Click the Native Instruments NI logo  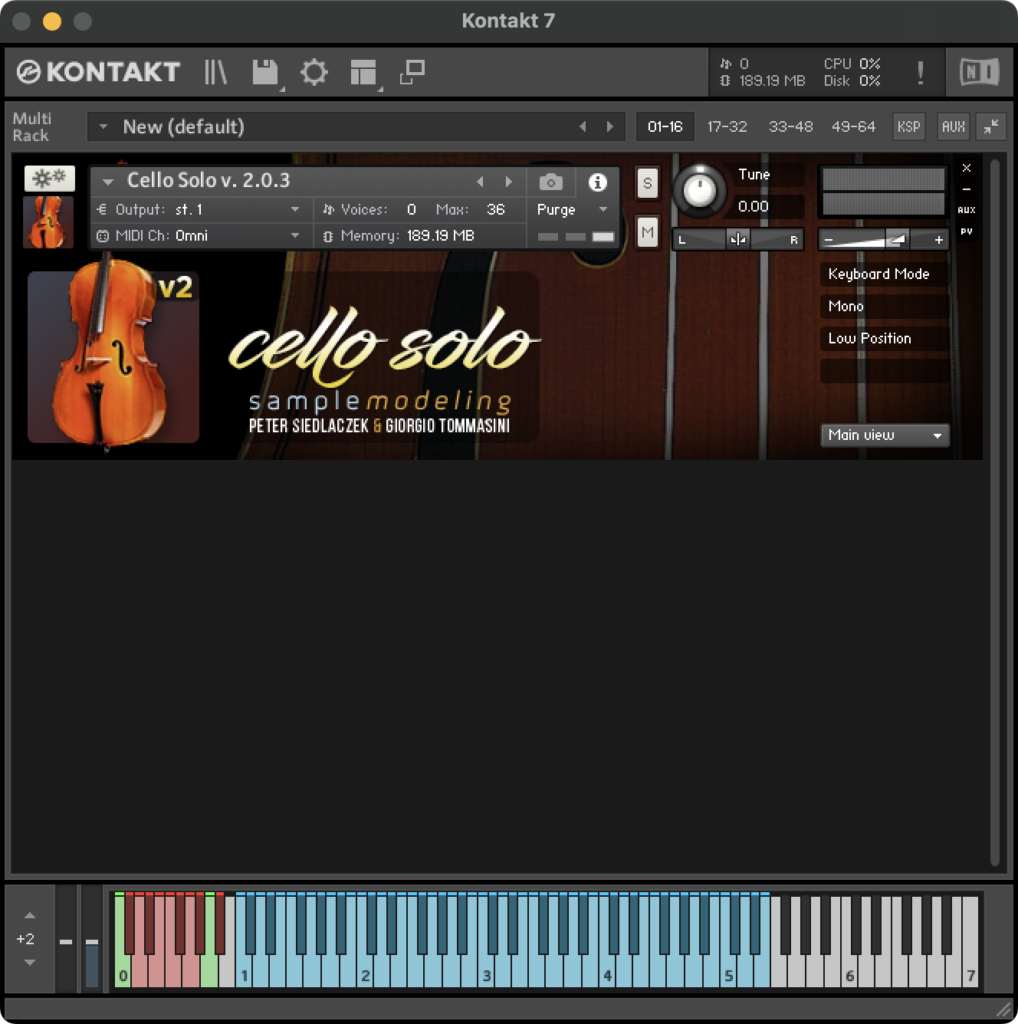pyautogui.click(x=979, y=72)
